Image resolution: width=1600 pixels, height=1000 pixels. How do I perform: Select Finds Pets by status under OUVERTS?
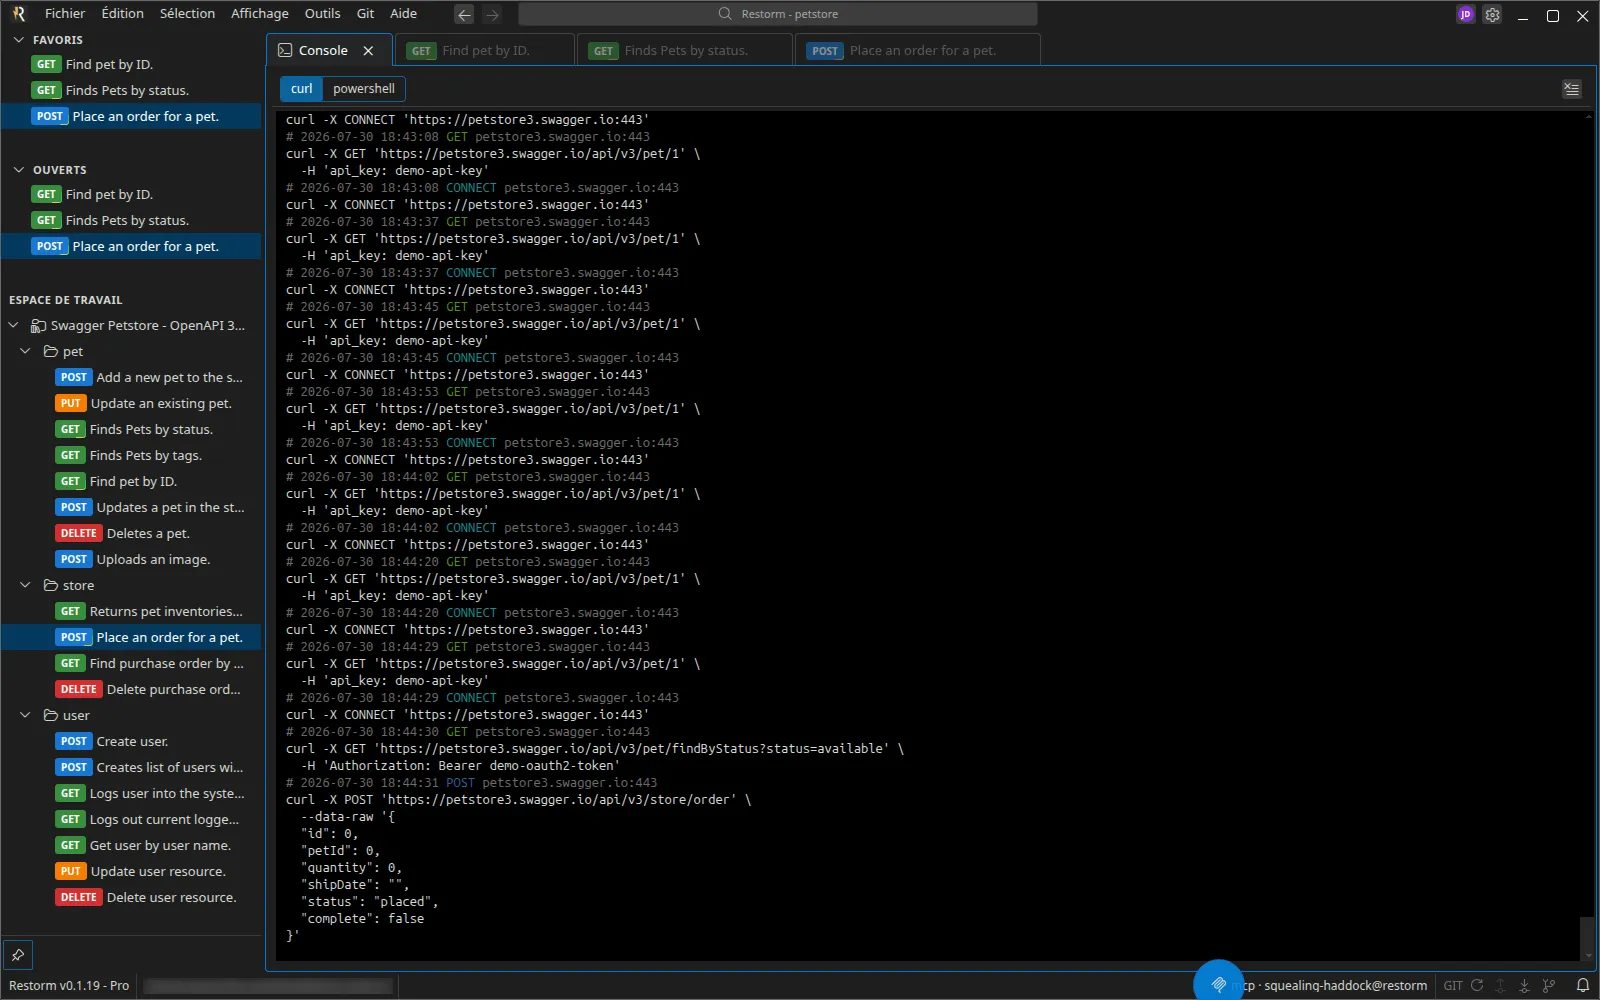click(131, 220)
